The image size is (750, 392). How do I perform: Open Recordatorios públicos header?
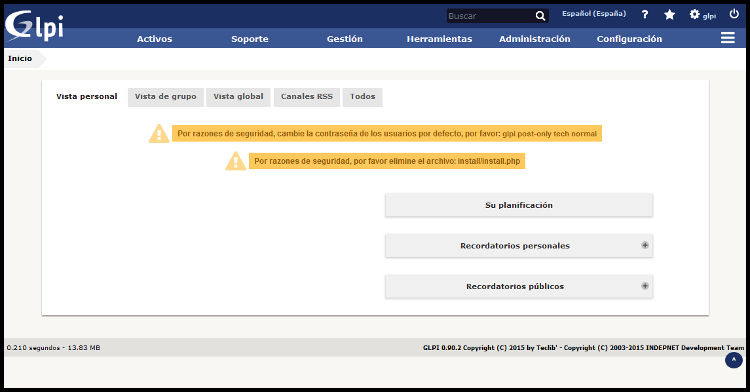pyautogui.click(x=519, y=286)
